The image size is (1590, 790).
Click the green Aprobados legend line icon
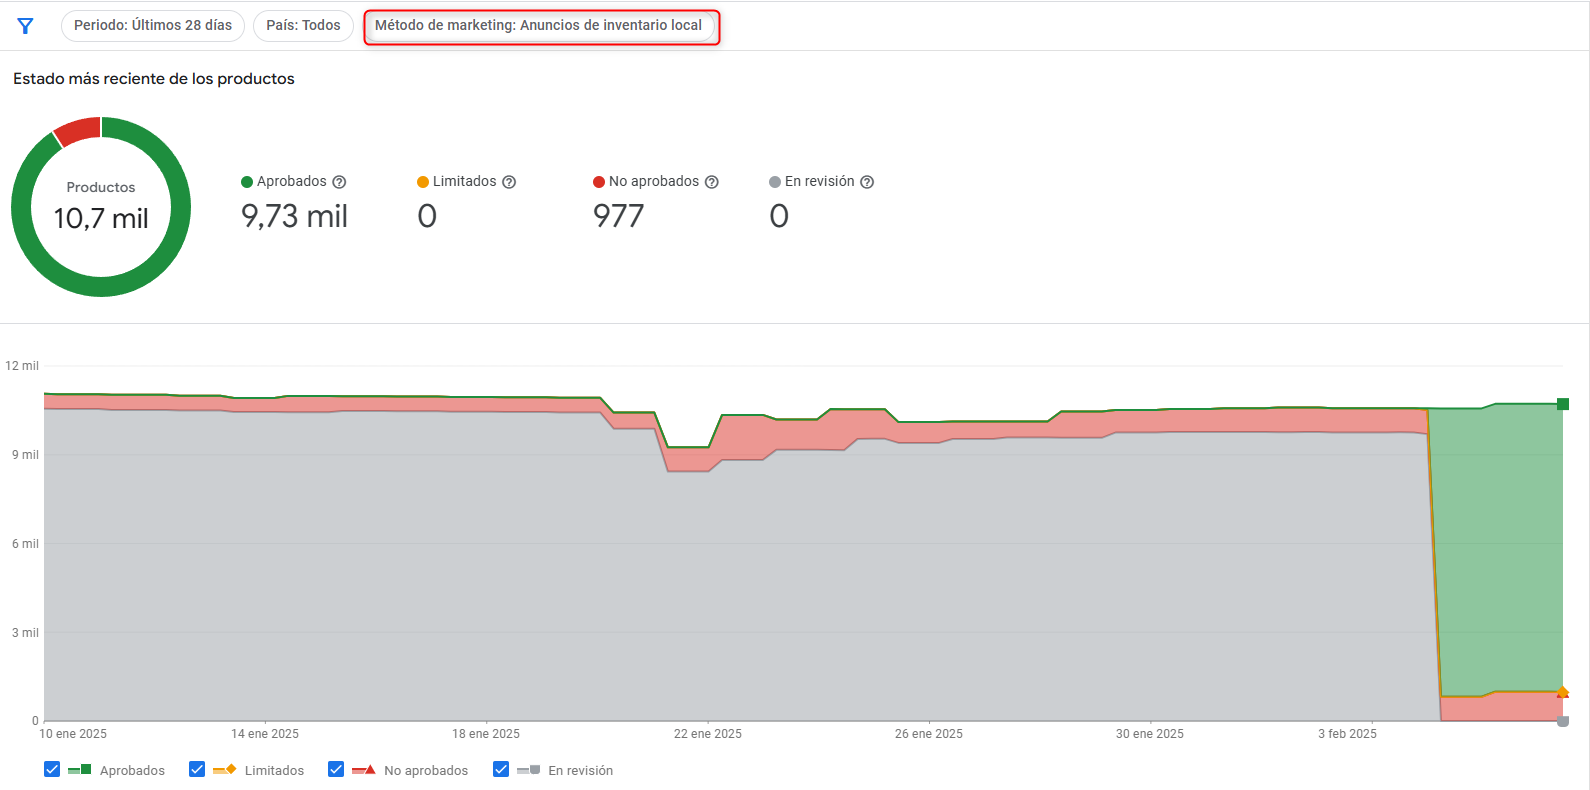click(80, 770)
